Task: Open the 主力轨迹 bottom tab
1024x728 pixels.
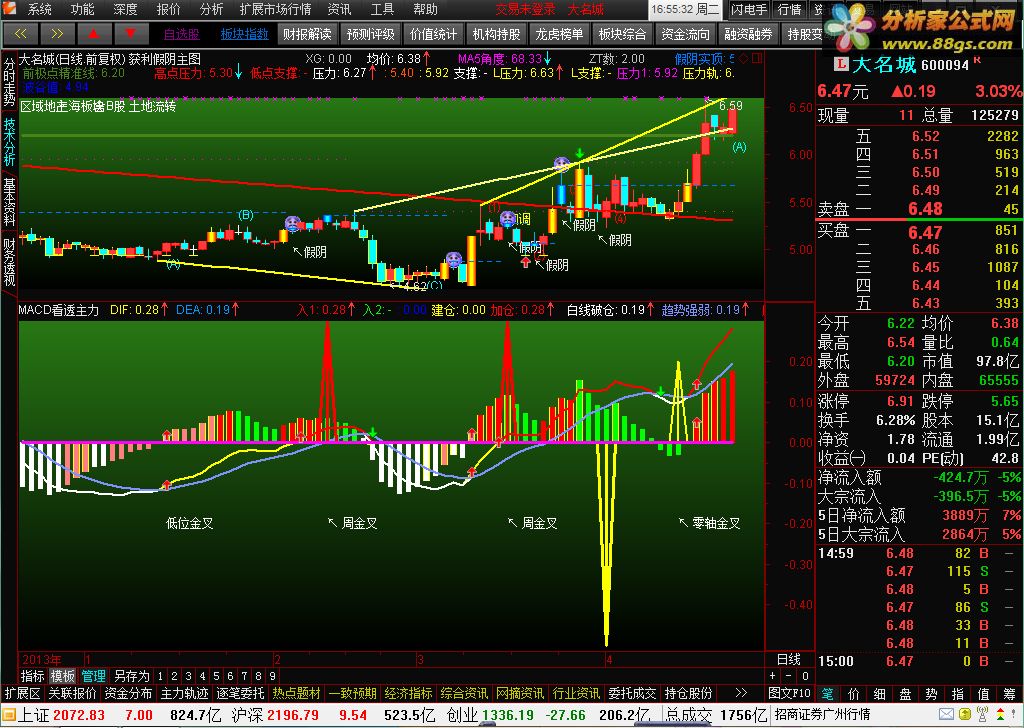Action: tap(185, 693)
